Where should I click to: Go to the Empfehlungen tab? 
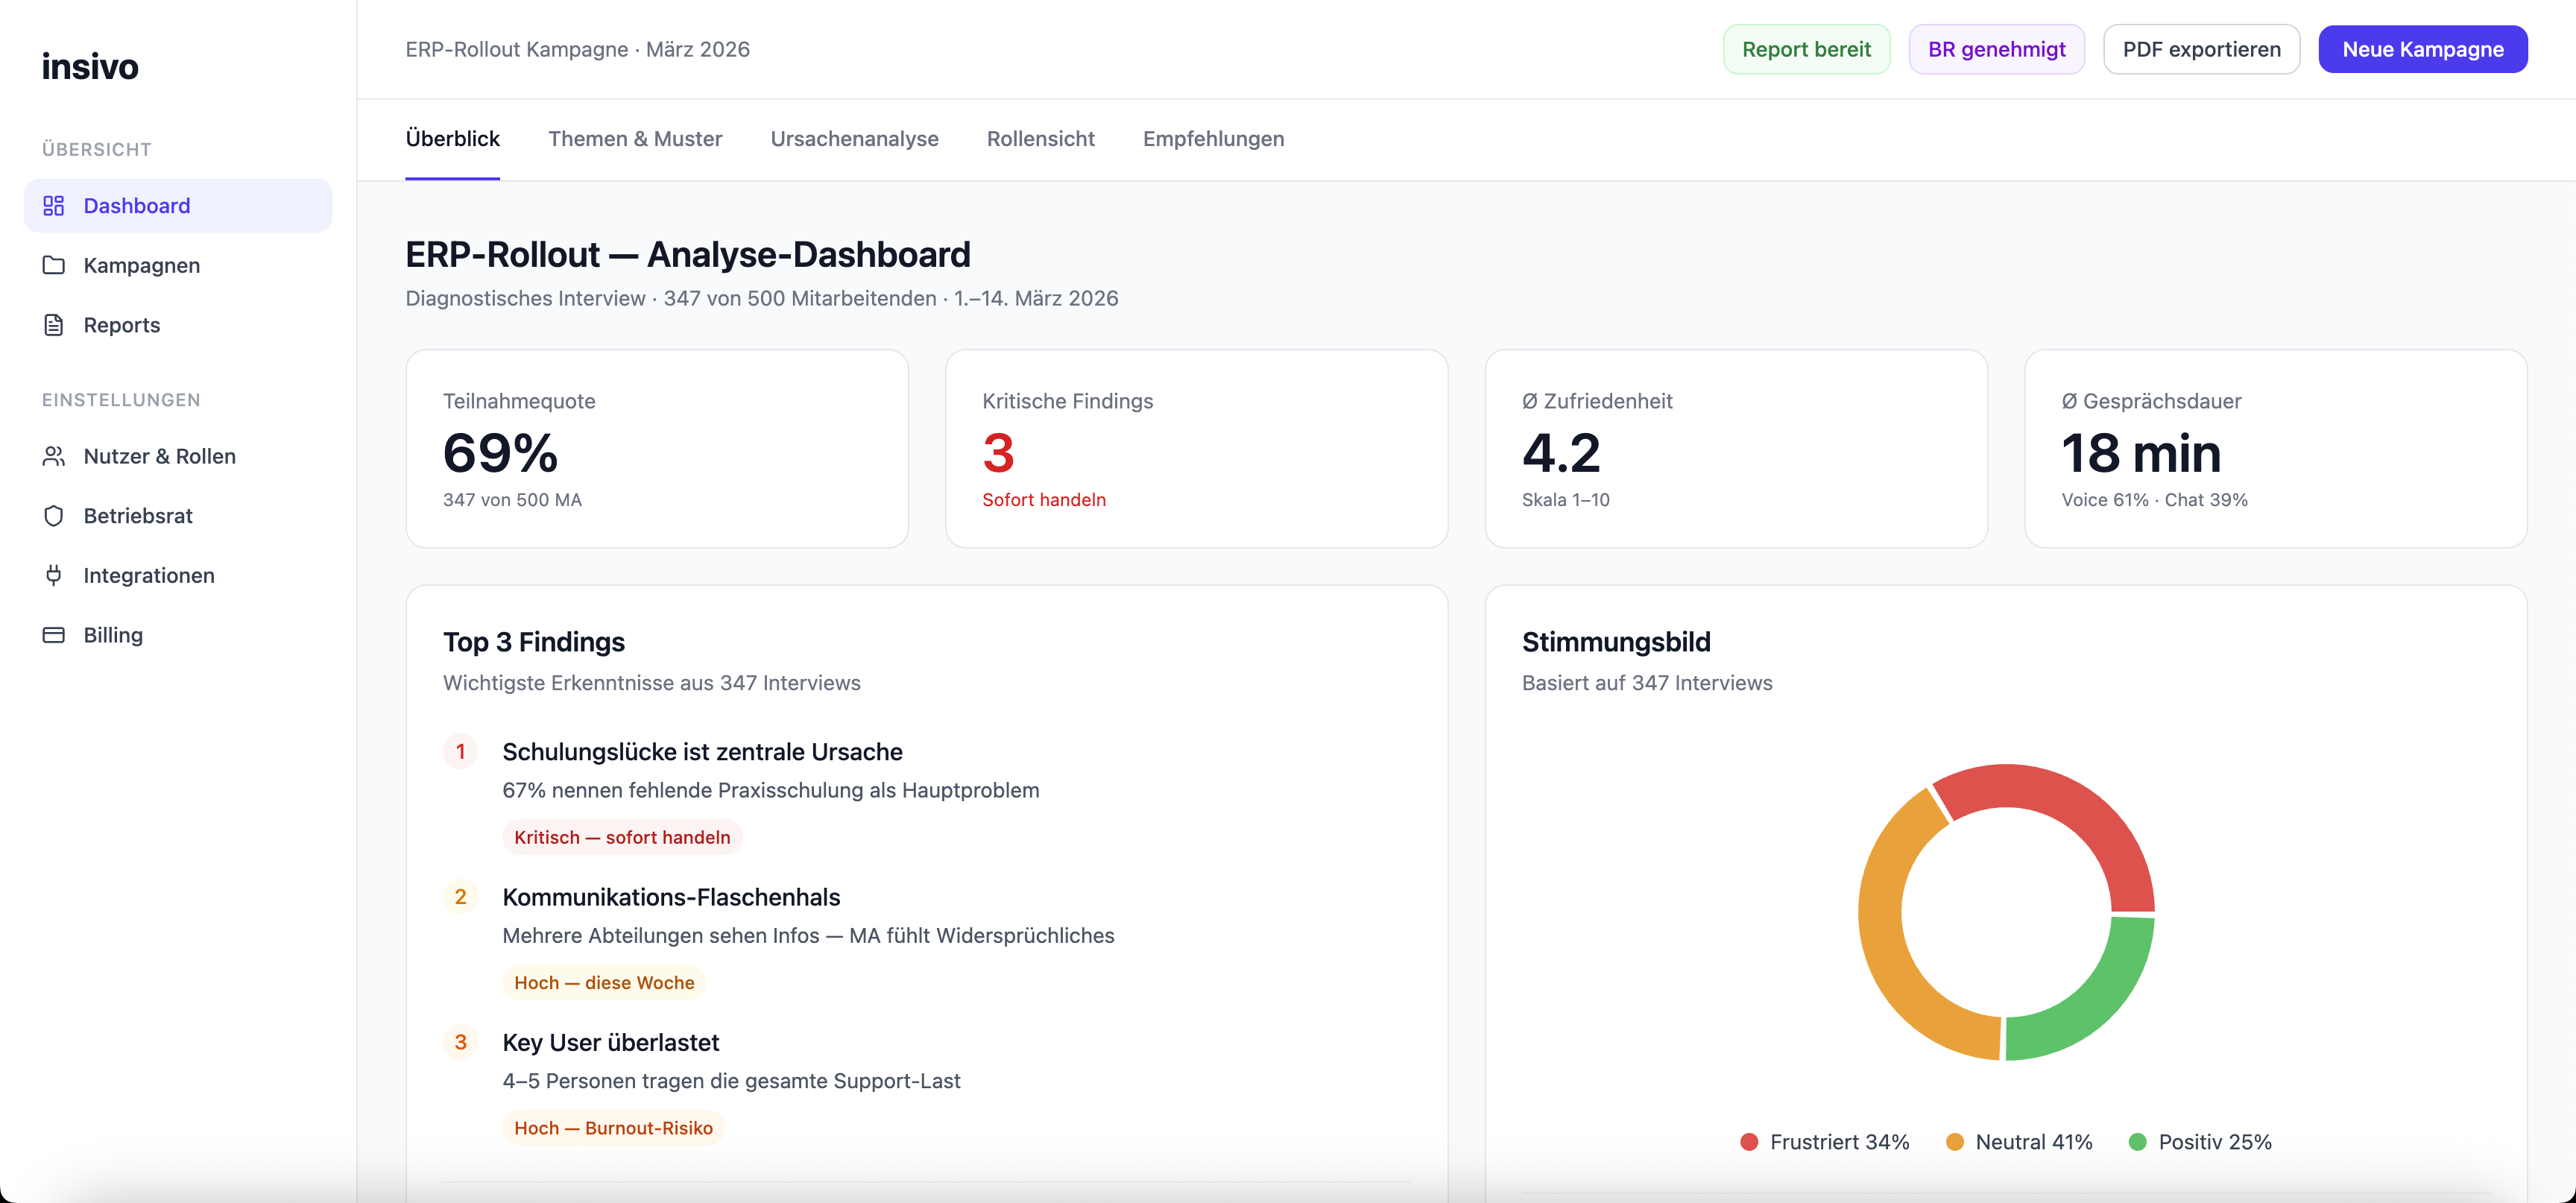point(1213,139)
